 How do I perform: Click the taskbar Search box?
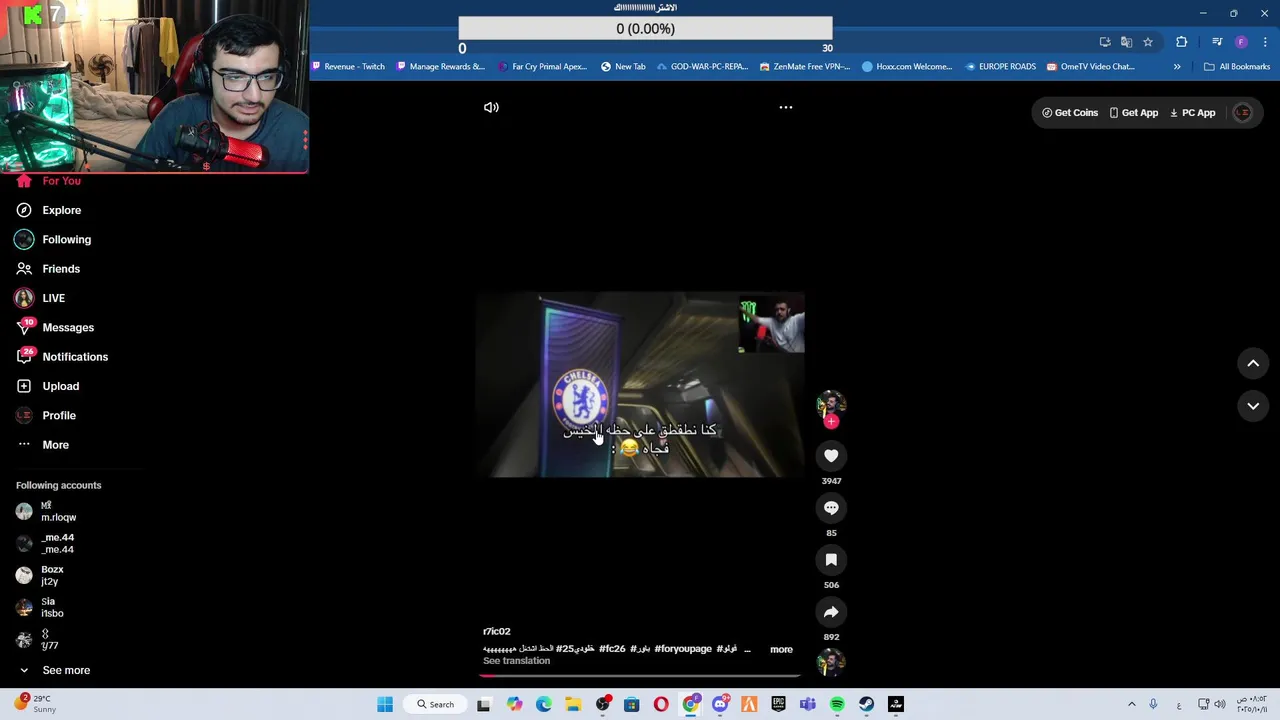click(436, 704)
